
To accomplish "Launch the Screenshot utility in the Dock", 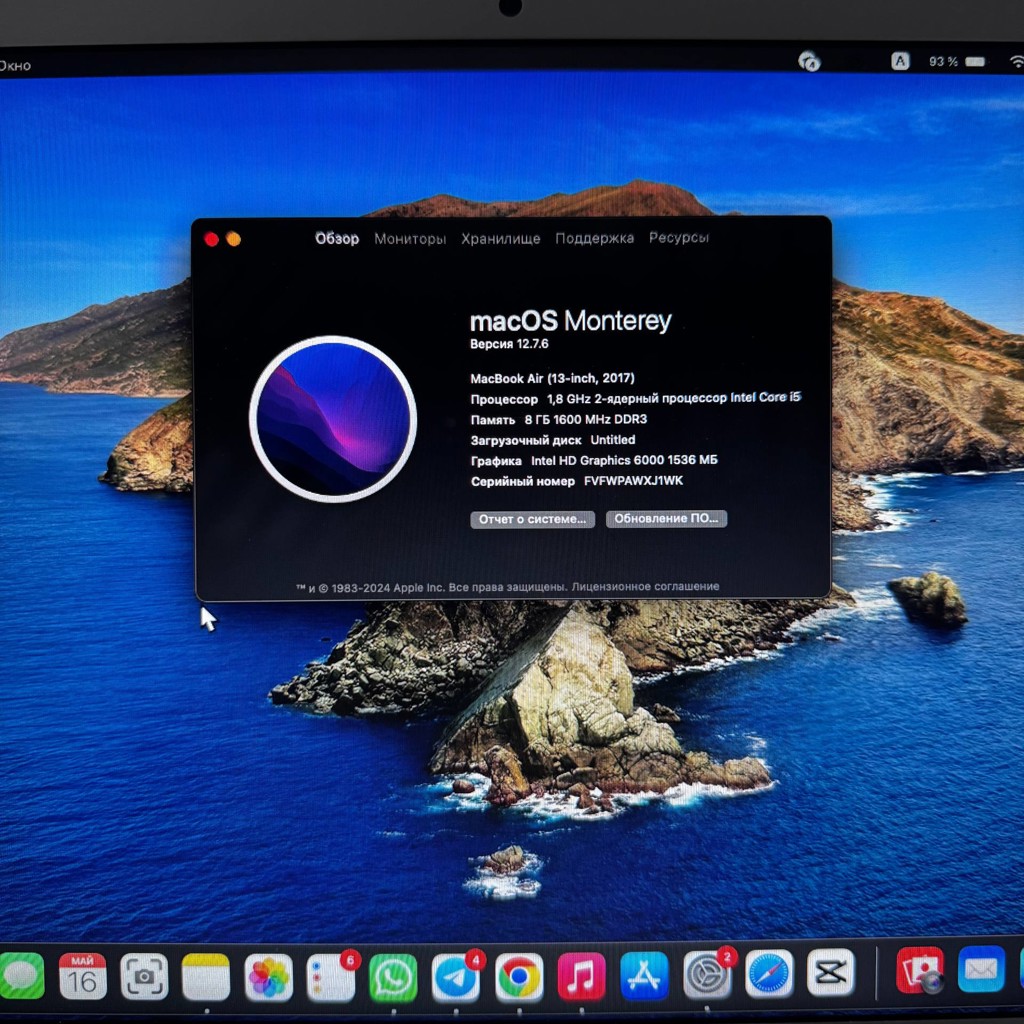I will tap(144, 977).
